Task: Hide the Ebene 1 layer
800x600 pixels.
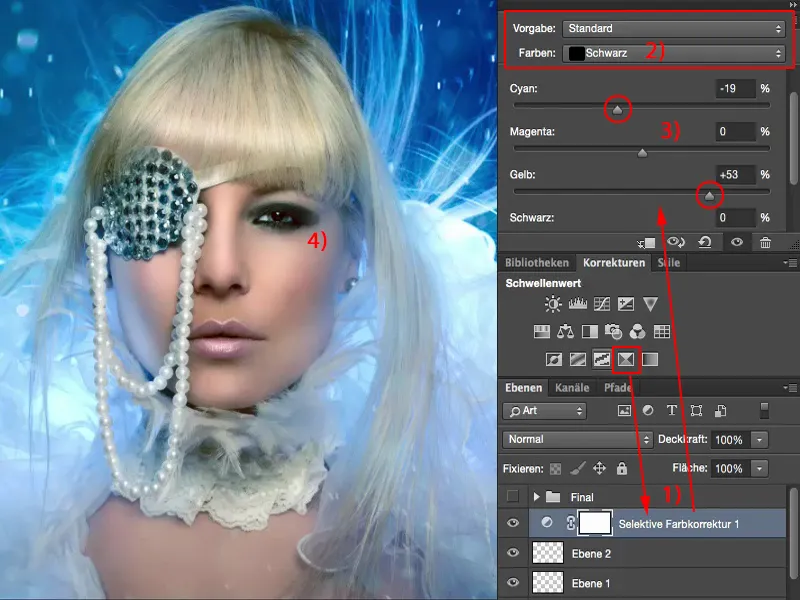Action: (x=513, y=582)
